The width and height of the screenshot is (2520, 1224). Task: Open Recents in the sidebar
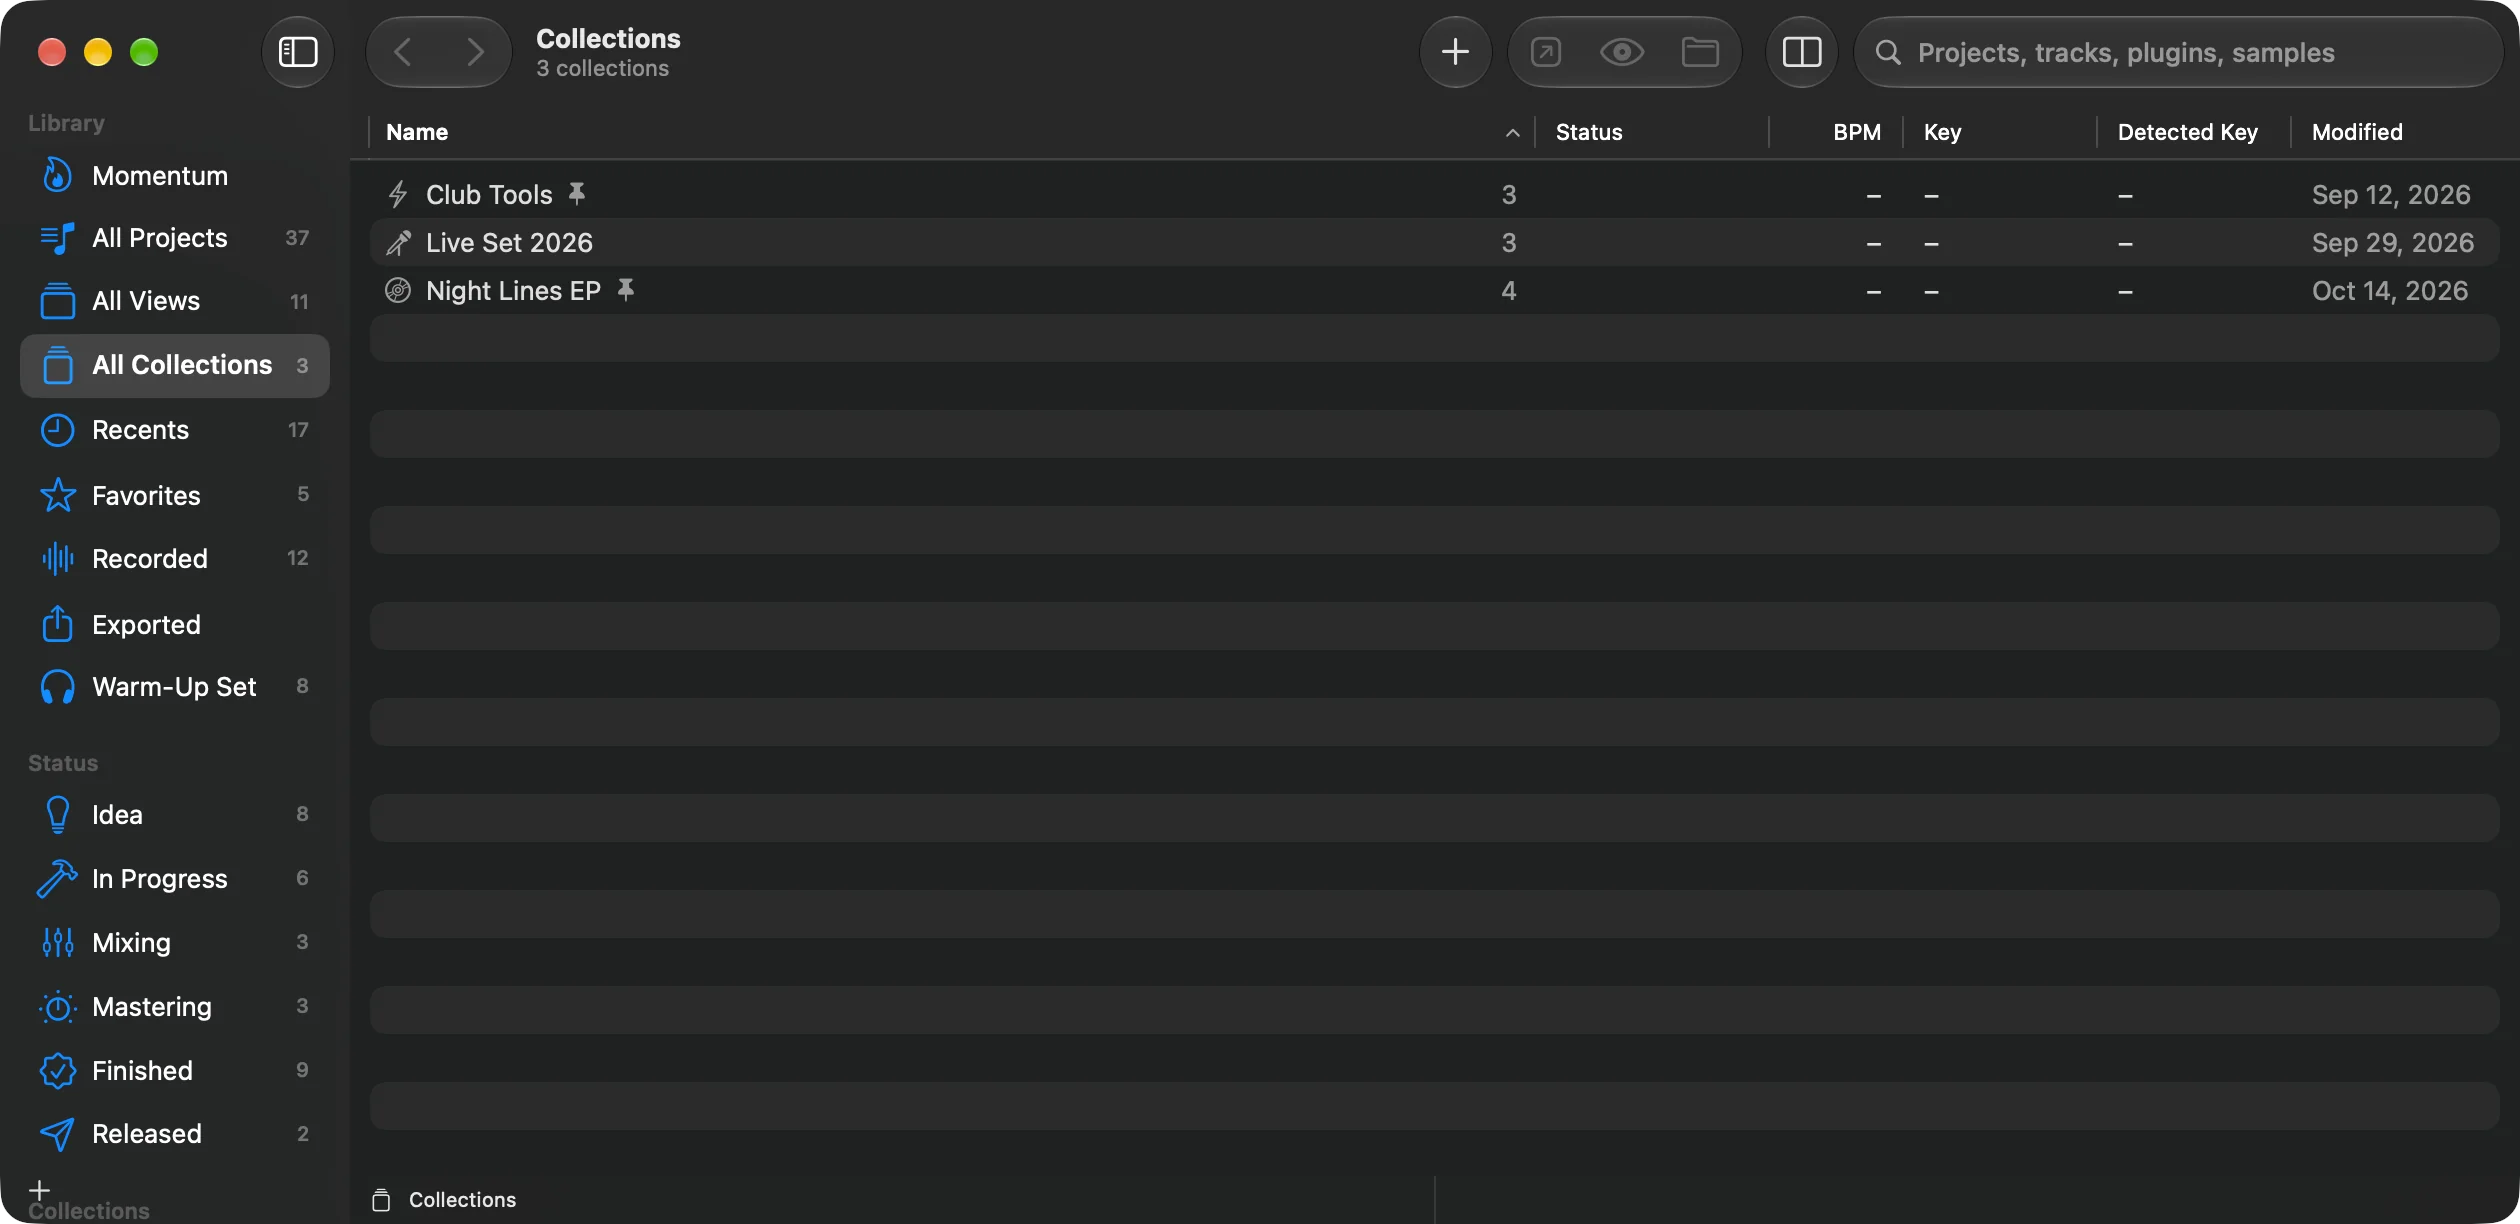(x=175, y=430)
